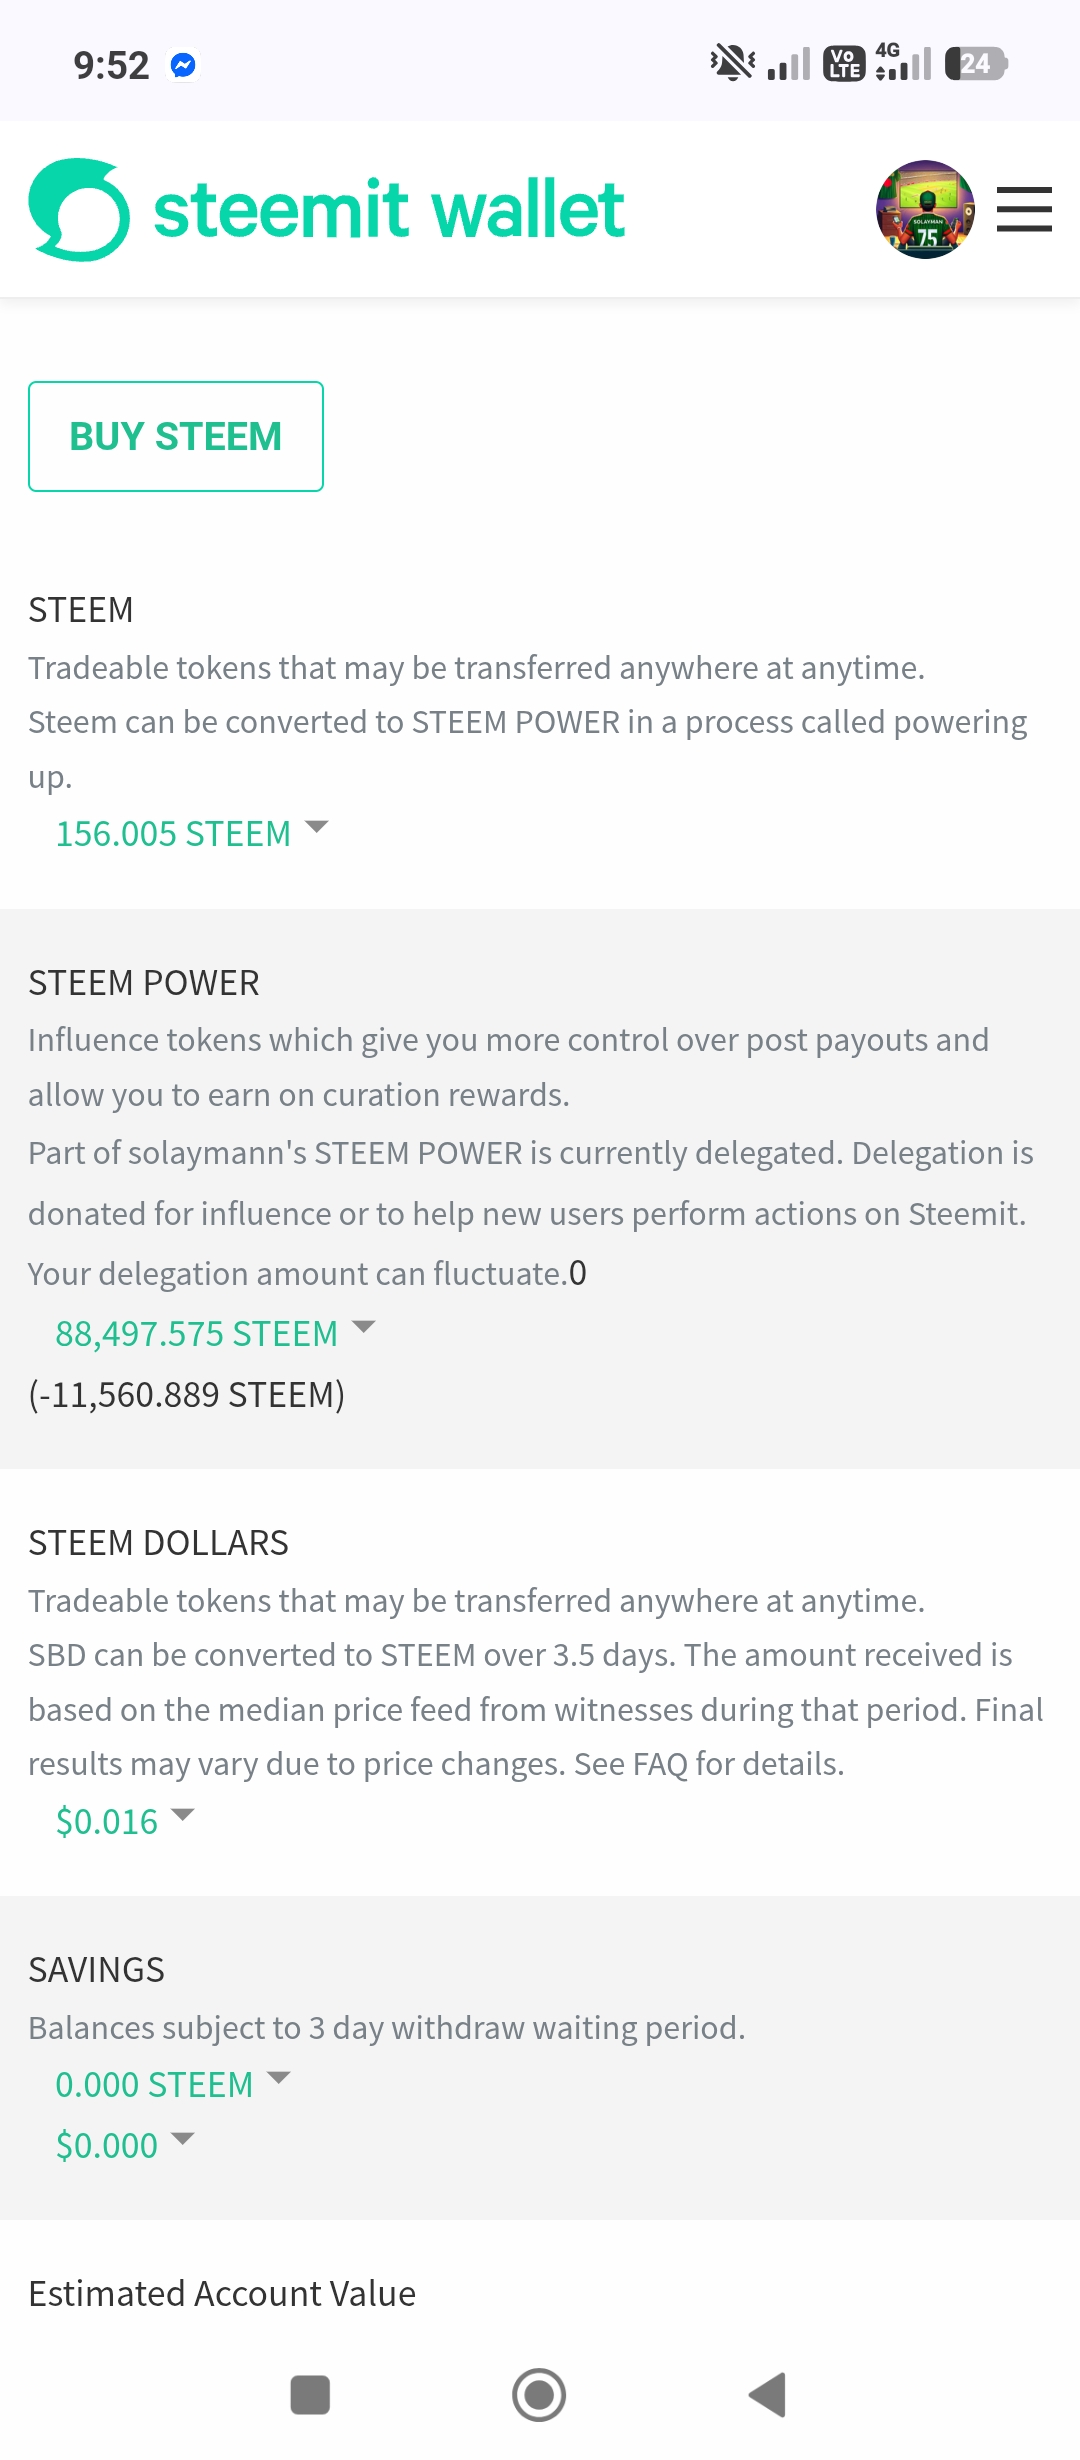Tap the BUY STEEM button
Image resolution: width=1080 pixels, height=2460 pixels.
176,436
